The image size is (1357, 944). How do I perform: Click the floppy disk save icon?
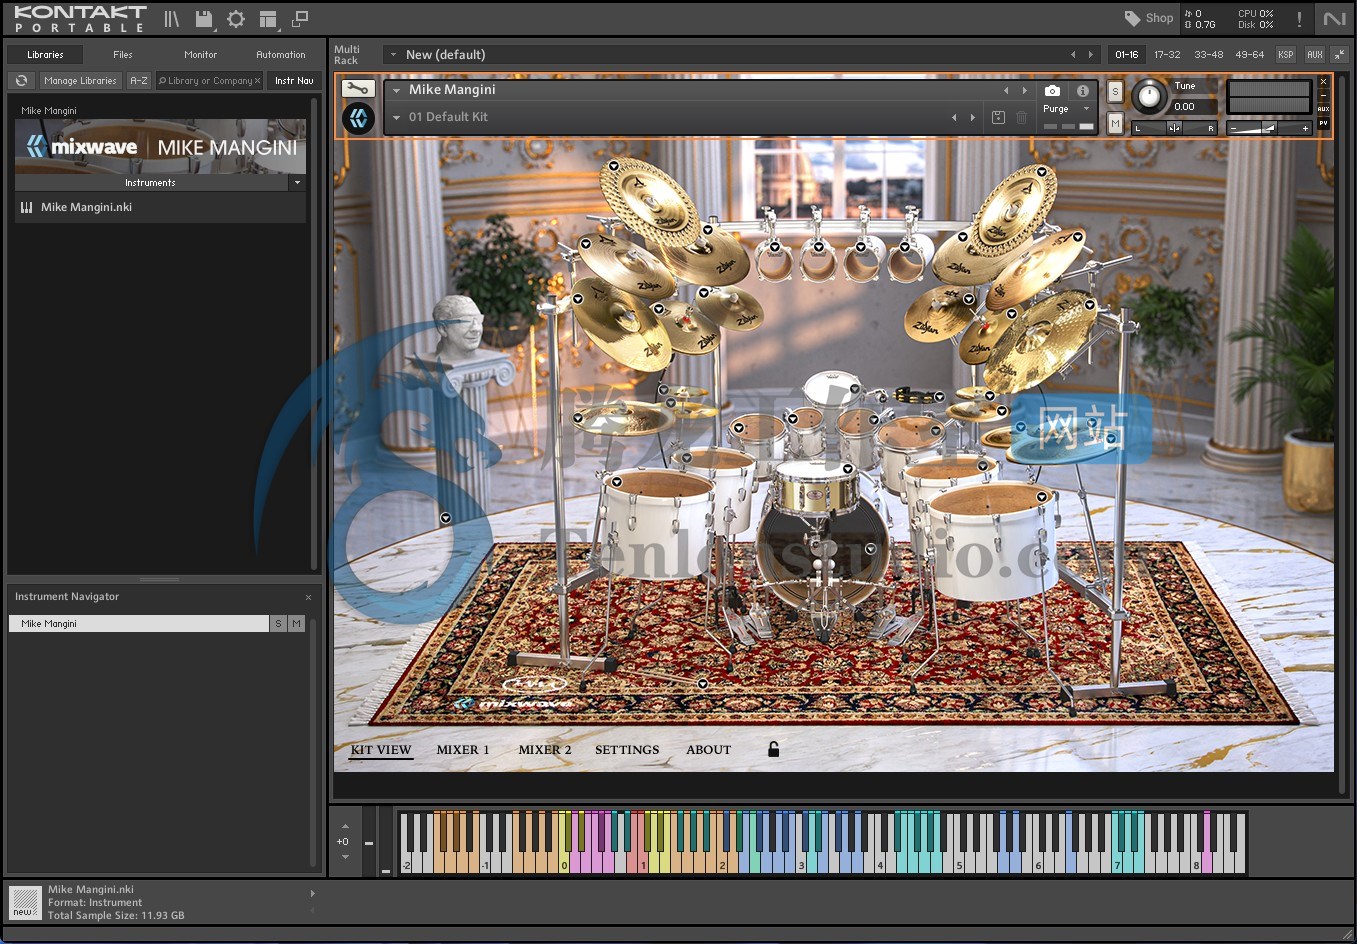pos(204,19)
